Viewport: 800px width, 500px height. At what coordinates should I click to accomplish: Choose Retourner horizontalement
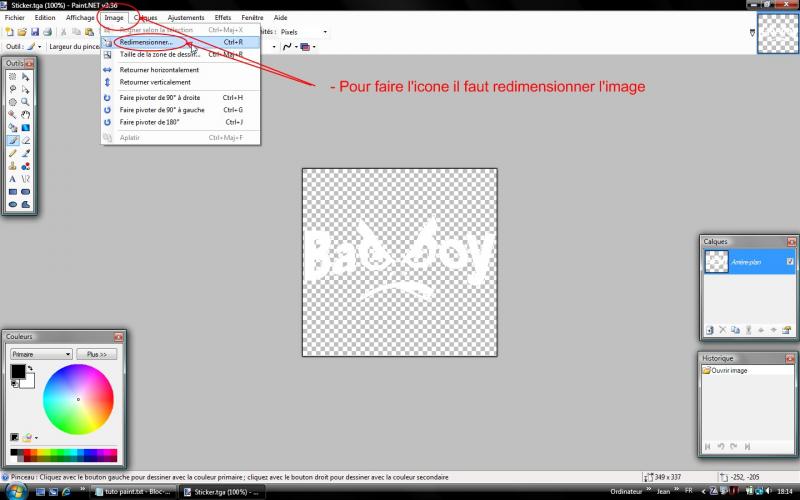(181, 69)
